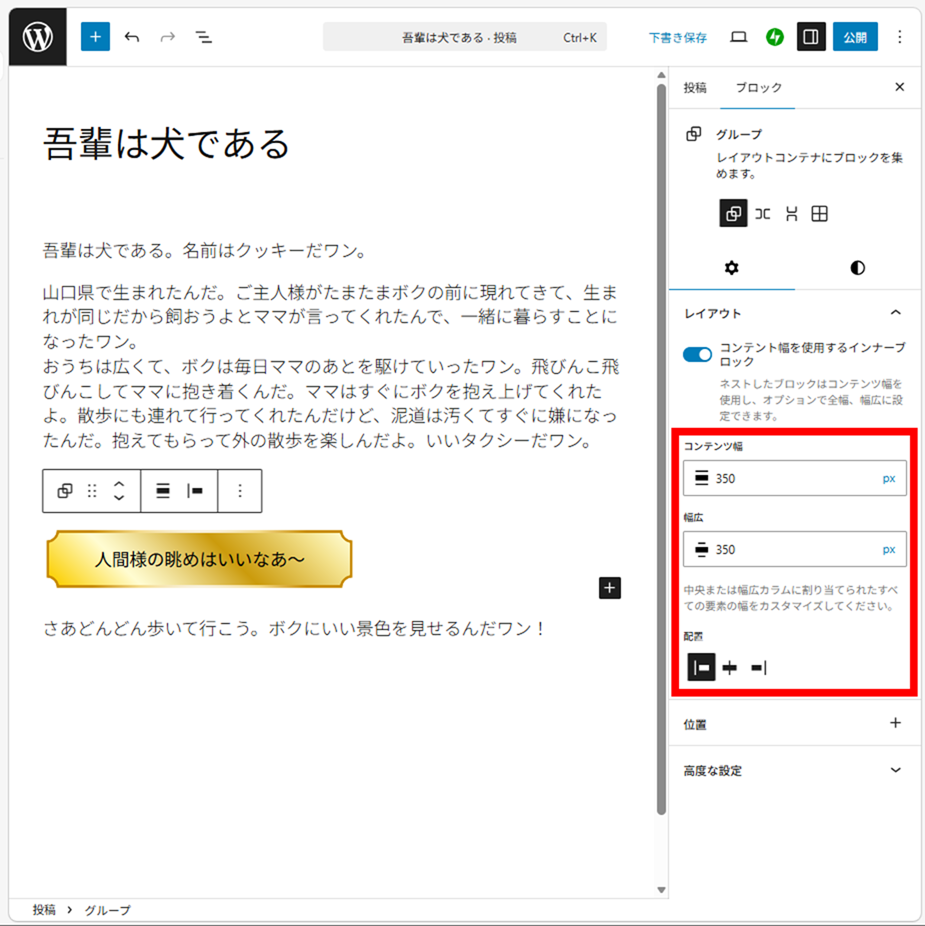Screen dimensions: 925x926
Task: Expand the 高度な設定 section
Action: [x=895, y=770]
